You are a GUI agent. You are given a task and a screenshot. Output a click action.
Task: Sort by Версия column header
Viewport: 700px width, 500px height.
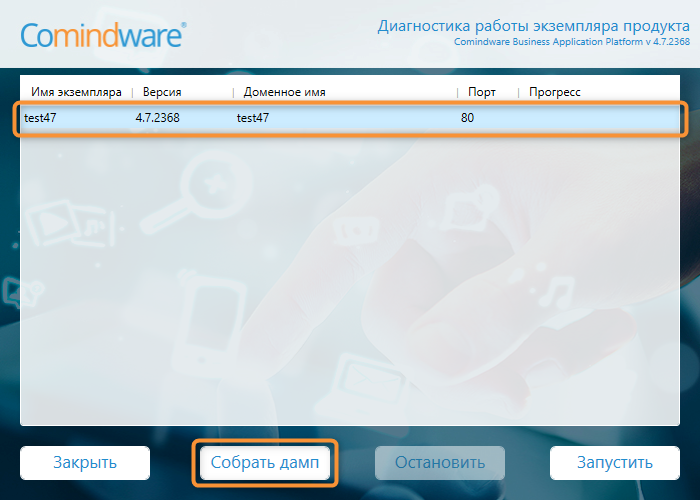pos(162,92)
